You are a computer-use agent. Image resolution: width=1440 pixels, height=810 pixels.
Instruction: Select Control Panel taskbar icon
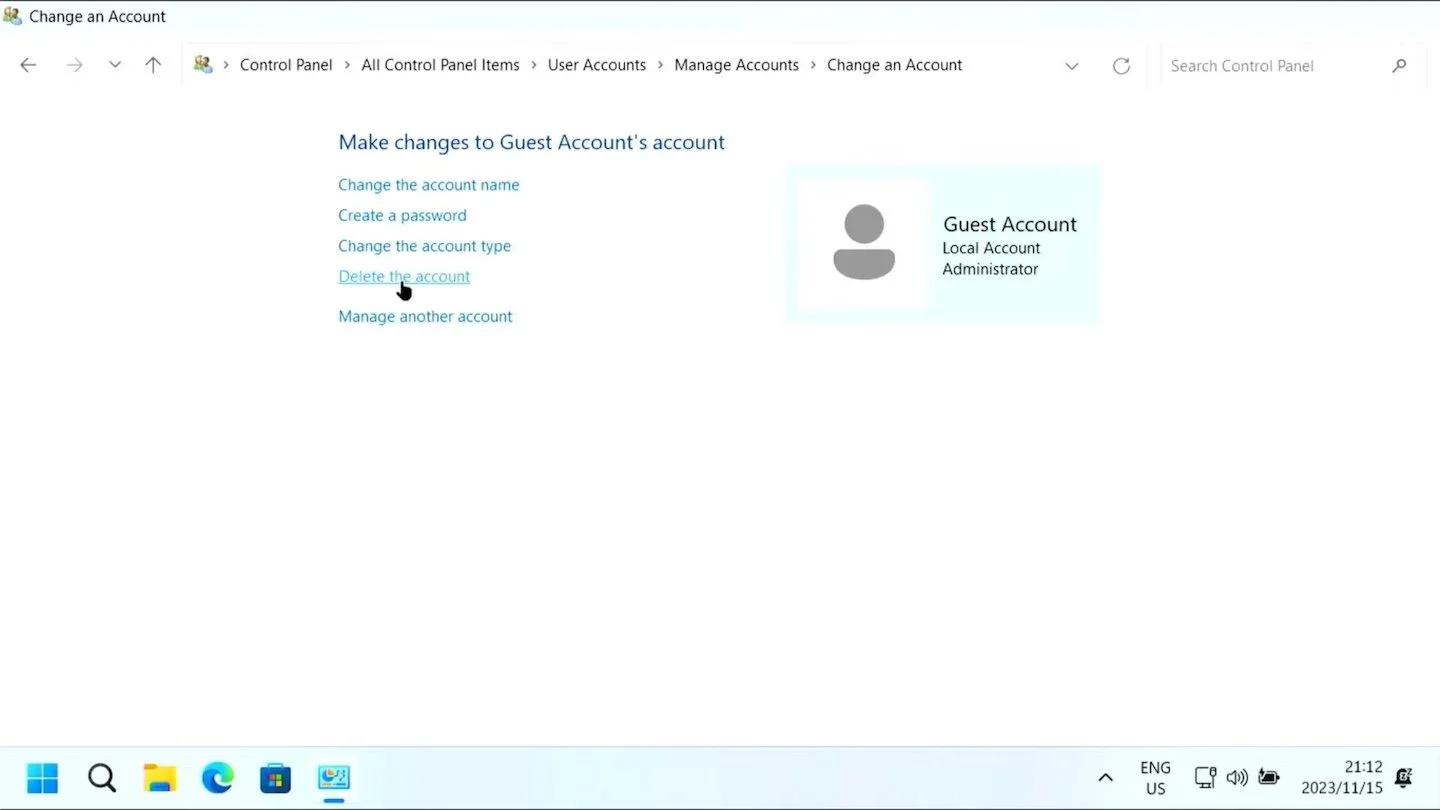click(x=333, y=777)
